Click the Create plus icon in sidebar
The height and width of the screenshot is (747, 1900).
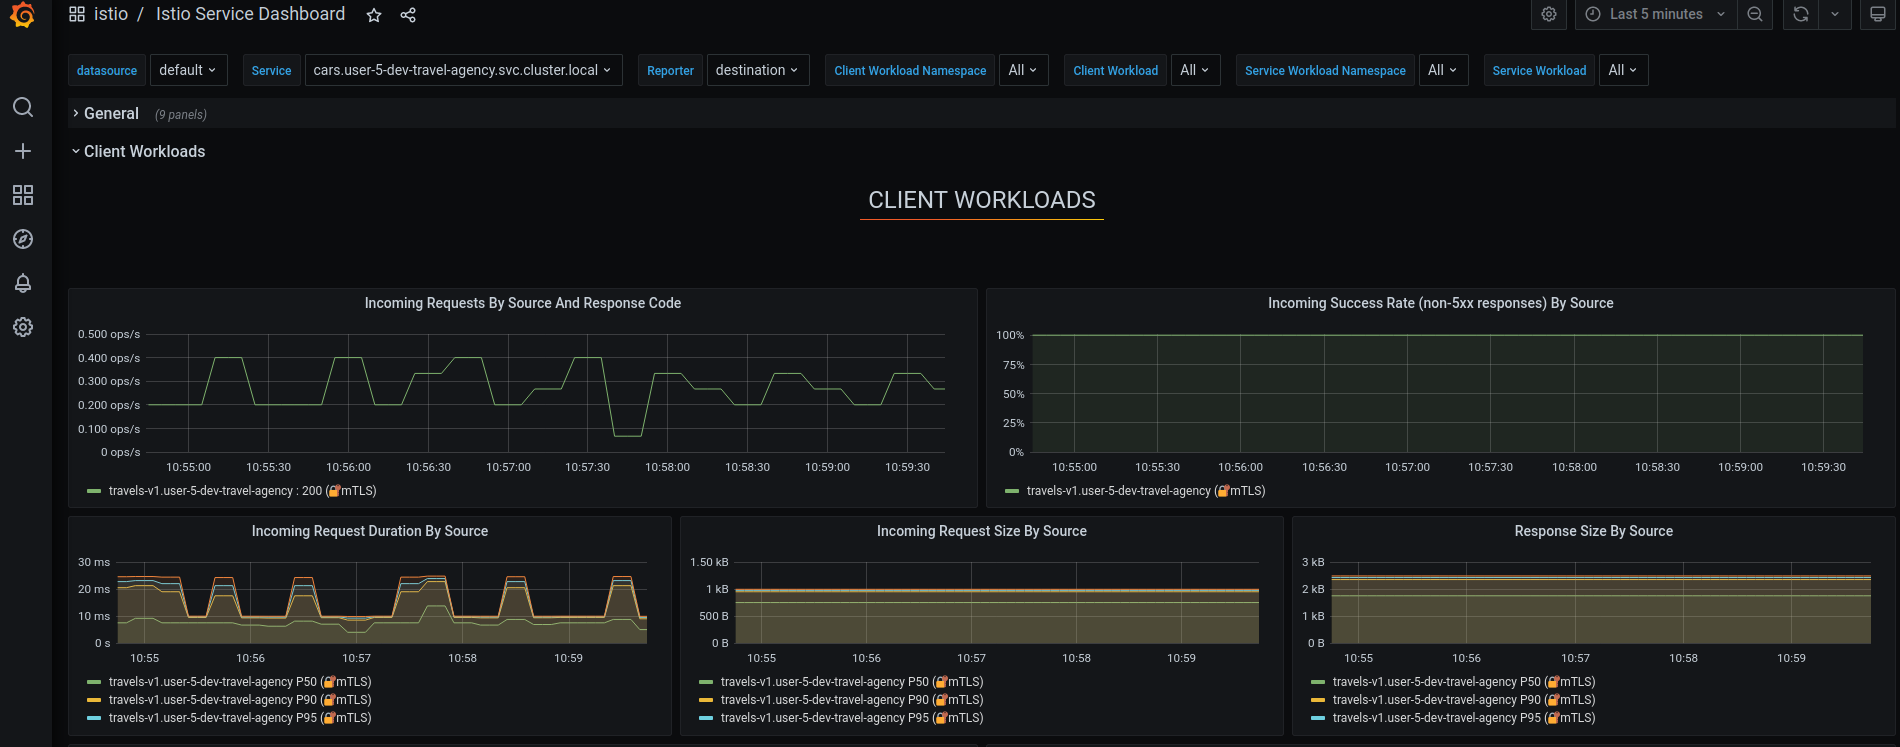tap(23, 151)
